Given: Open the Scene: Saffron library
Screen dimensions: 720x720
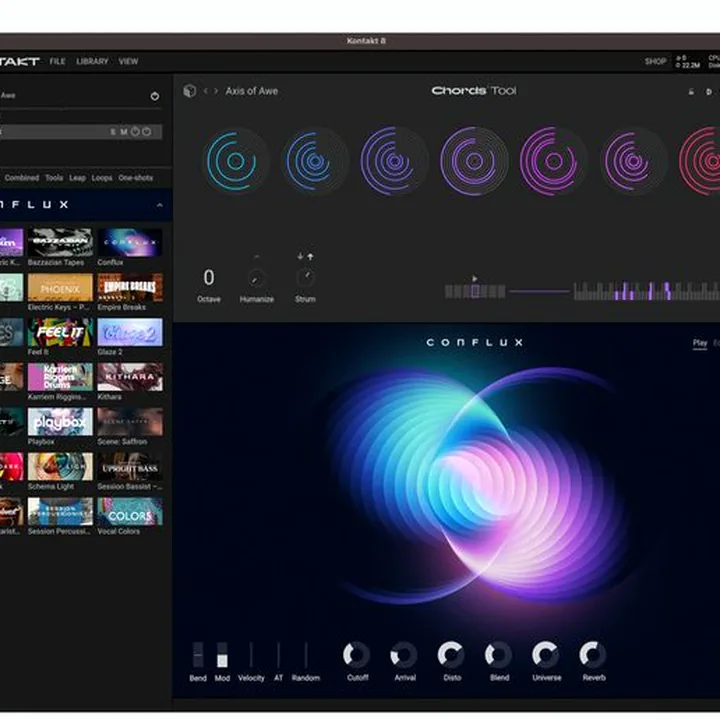Looking at the screenshot, I should click(x=130, y=422).
